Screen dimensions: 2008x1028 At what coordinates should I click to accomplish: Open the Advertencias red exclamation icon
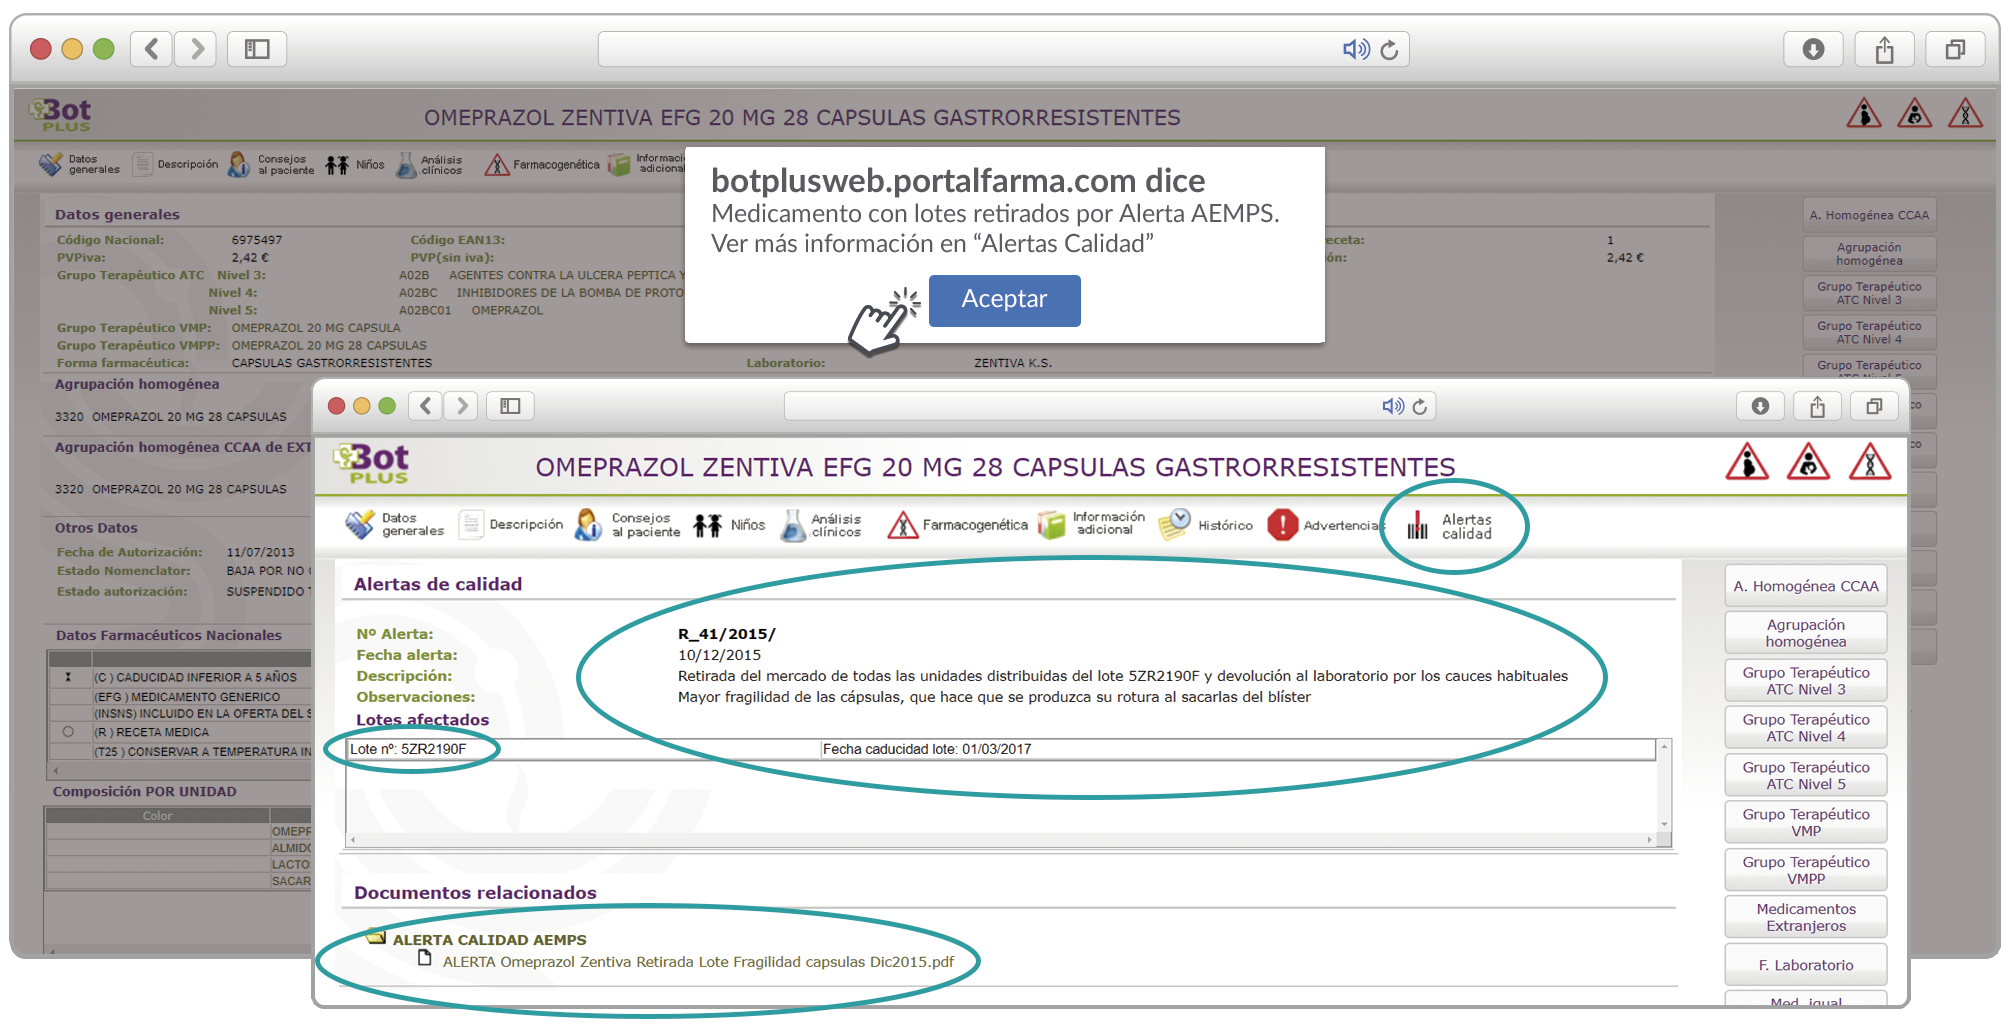pyautogui.click(x=1282, y=525)
